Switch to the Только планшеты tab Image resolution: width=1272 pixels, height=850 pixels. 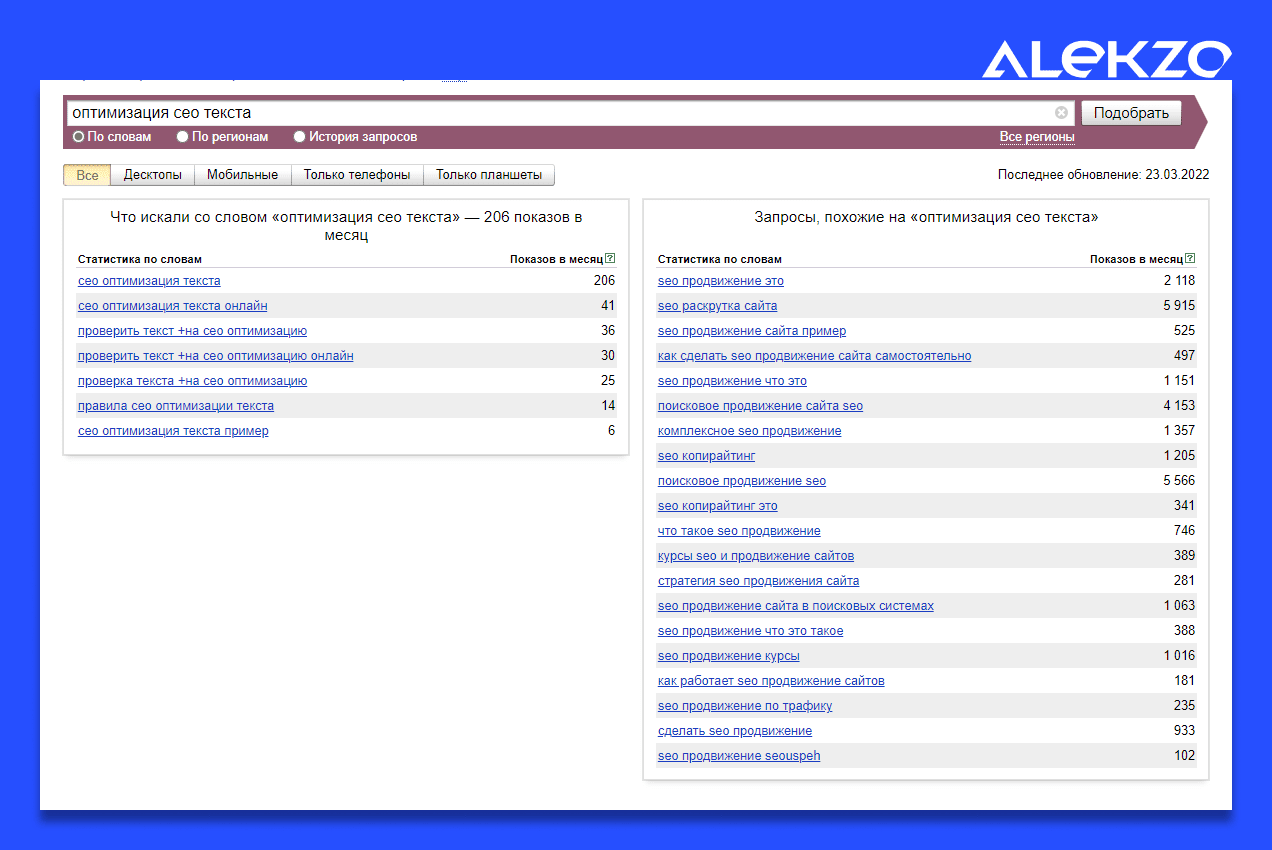489,175
